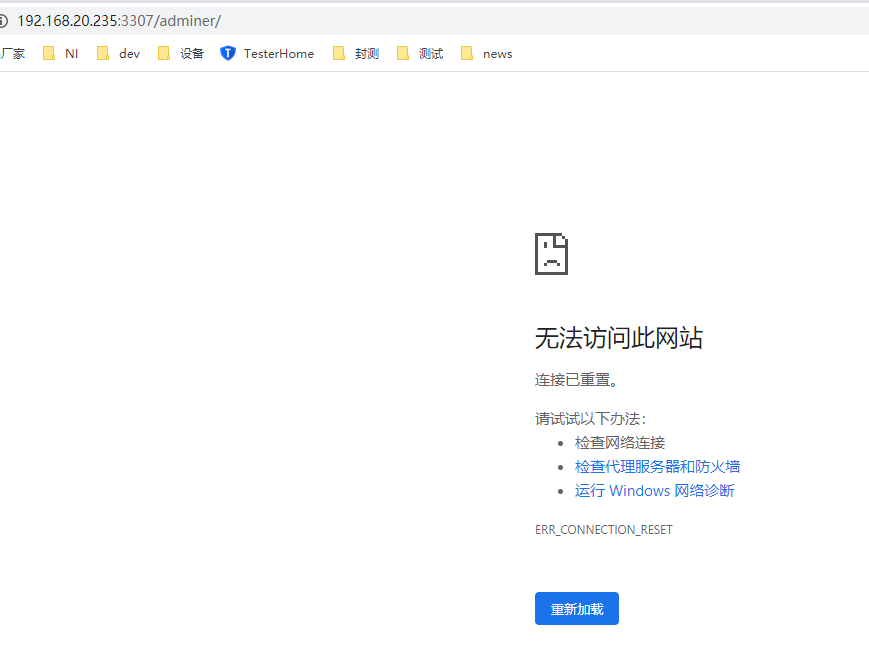Click the TesterHome shield icon
Screen dimensions: 869x647
[227, 54]
